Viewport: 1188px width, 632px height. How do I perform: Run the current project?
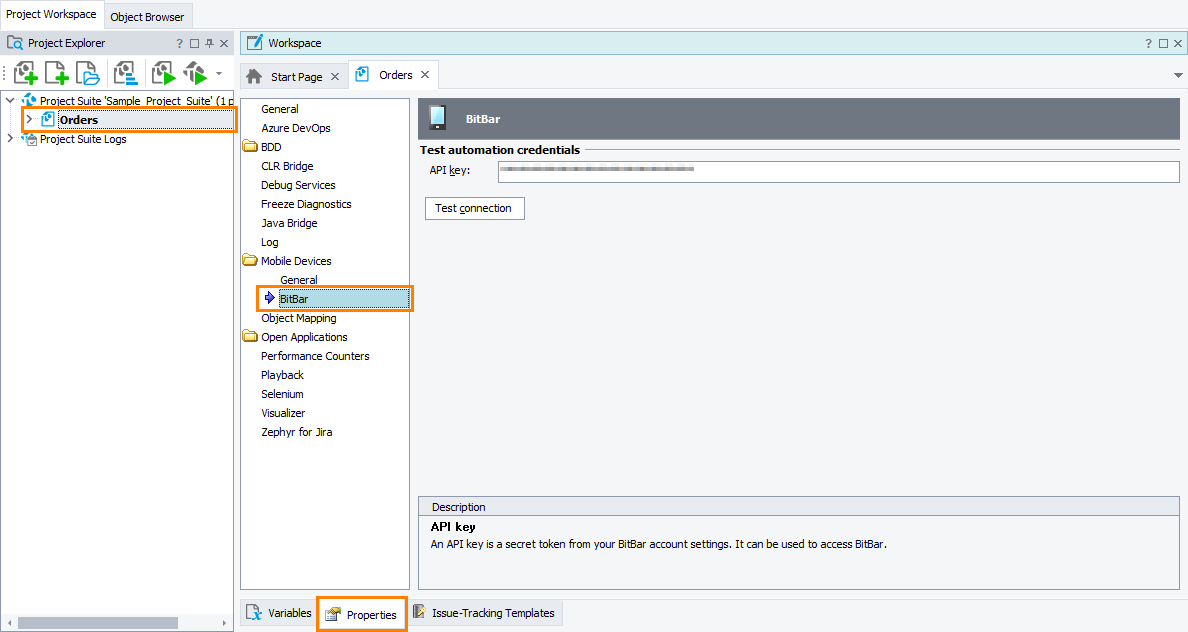[x=163, y=72]
